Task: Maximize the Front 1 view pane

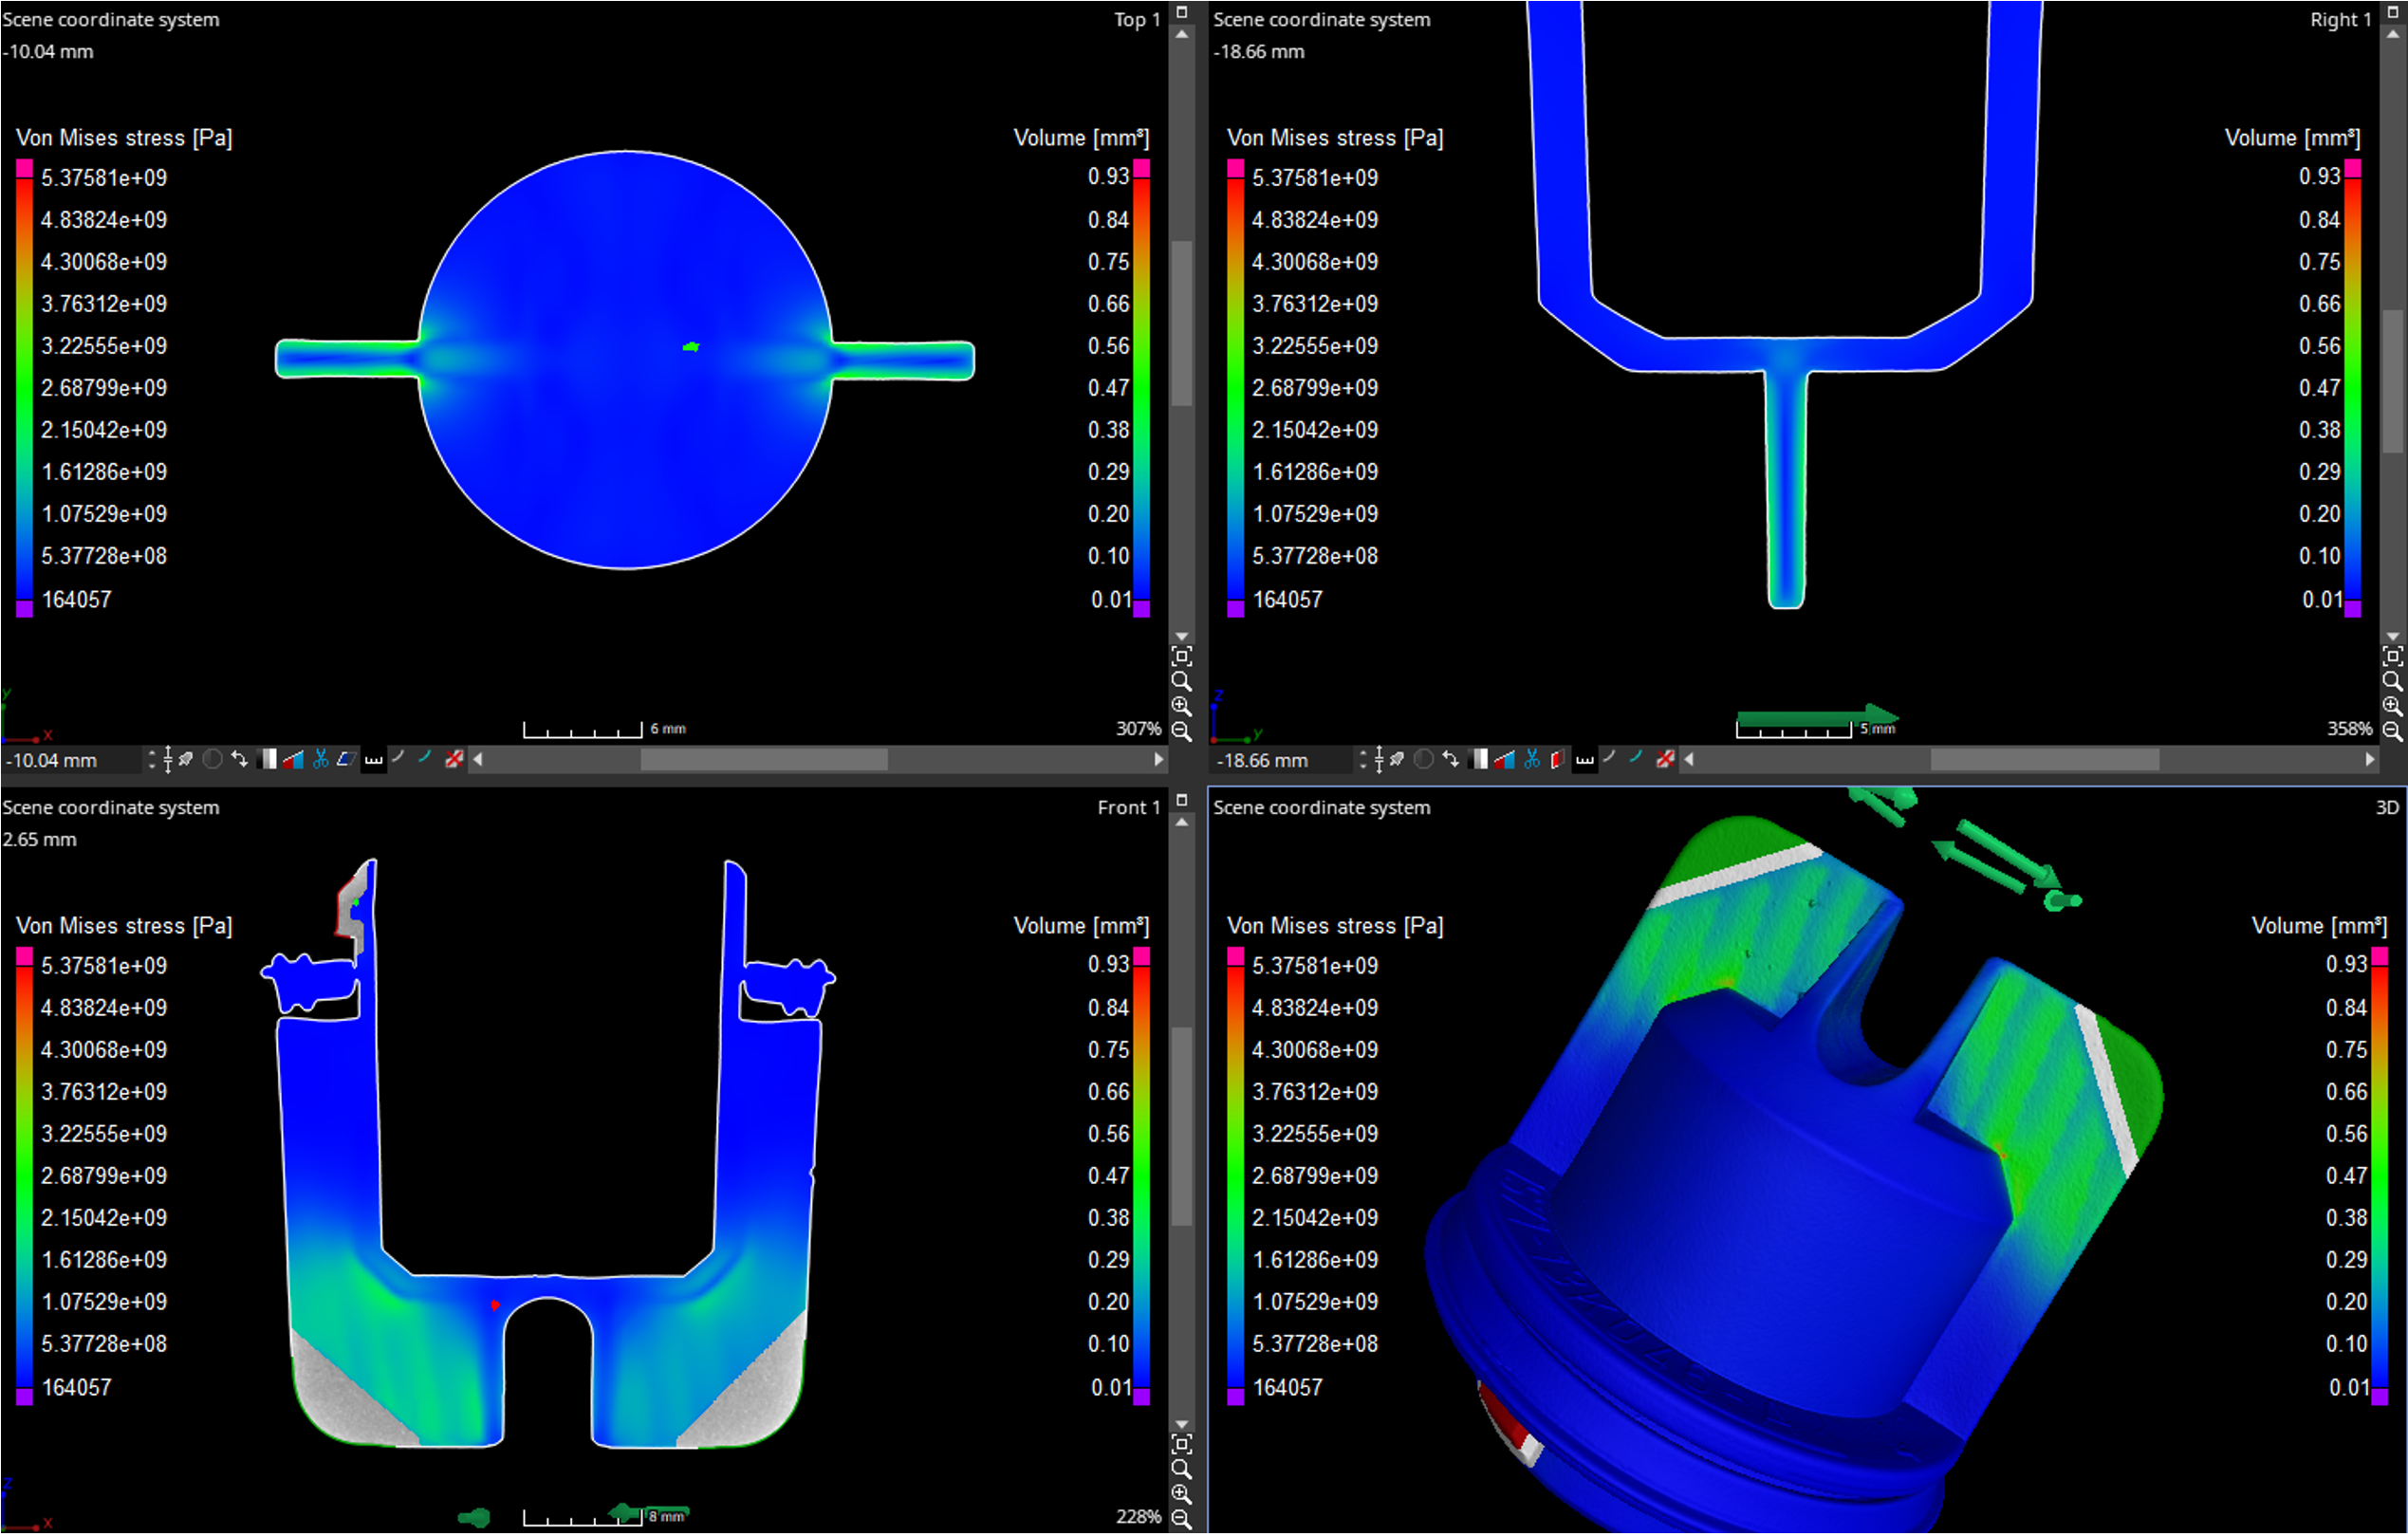Action: (1182, 801)
